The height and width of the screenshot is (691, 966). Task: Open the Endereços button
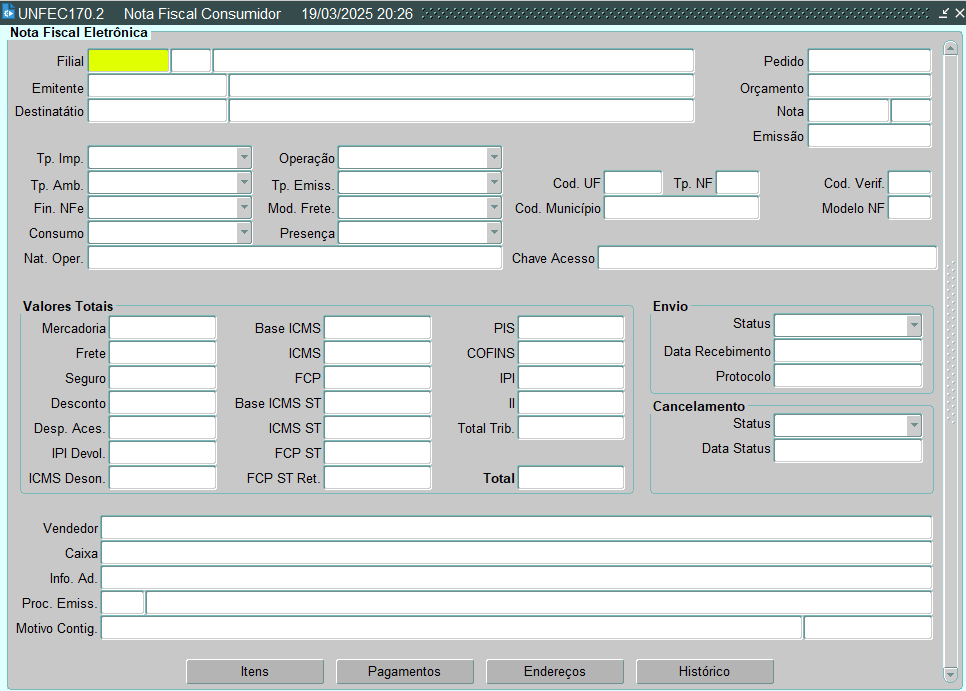[555, 672]
